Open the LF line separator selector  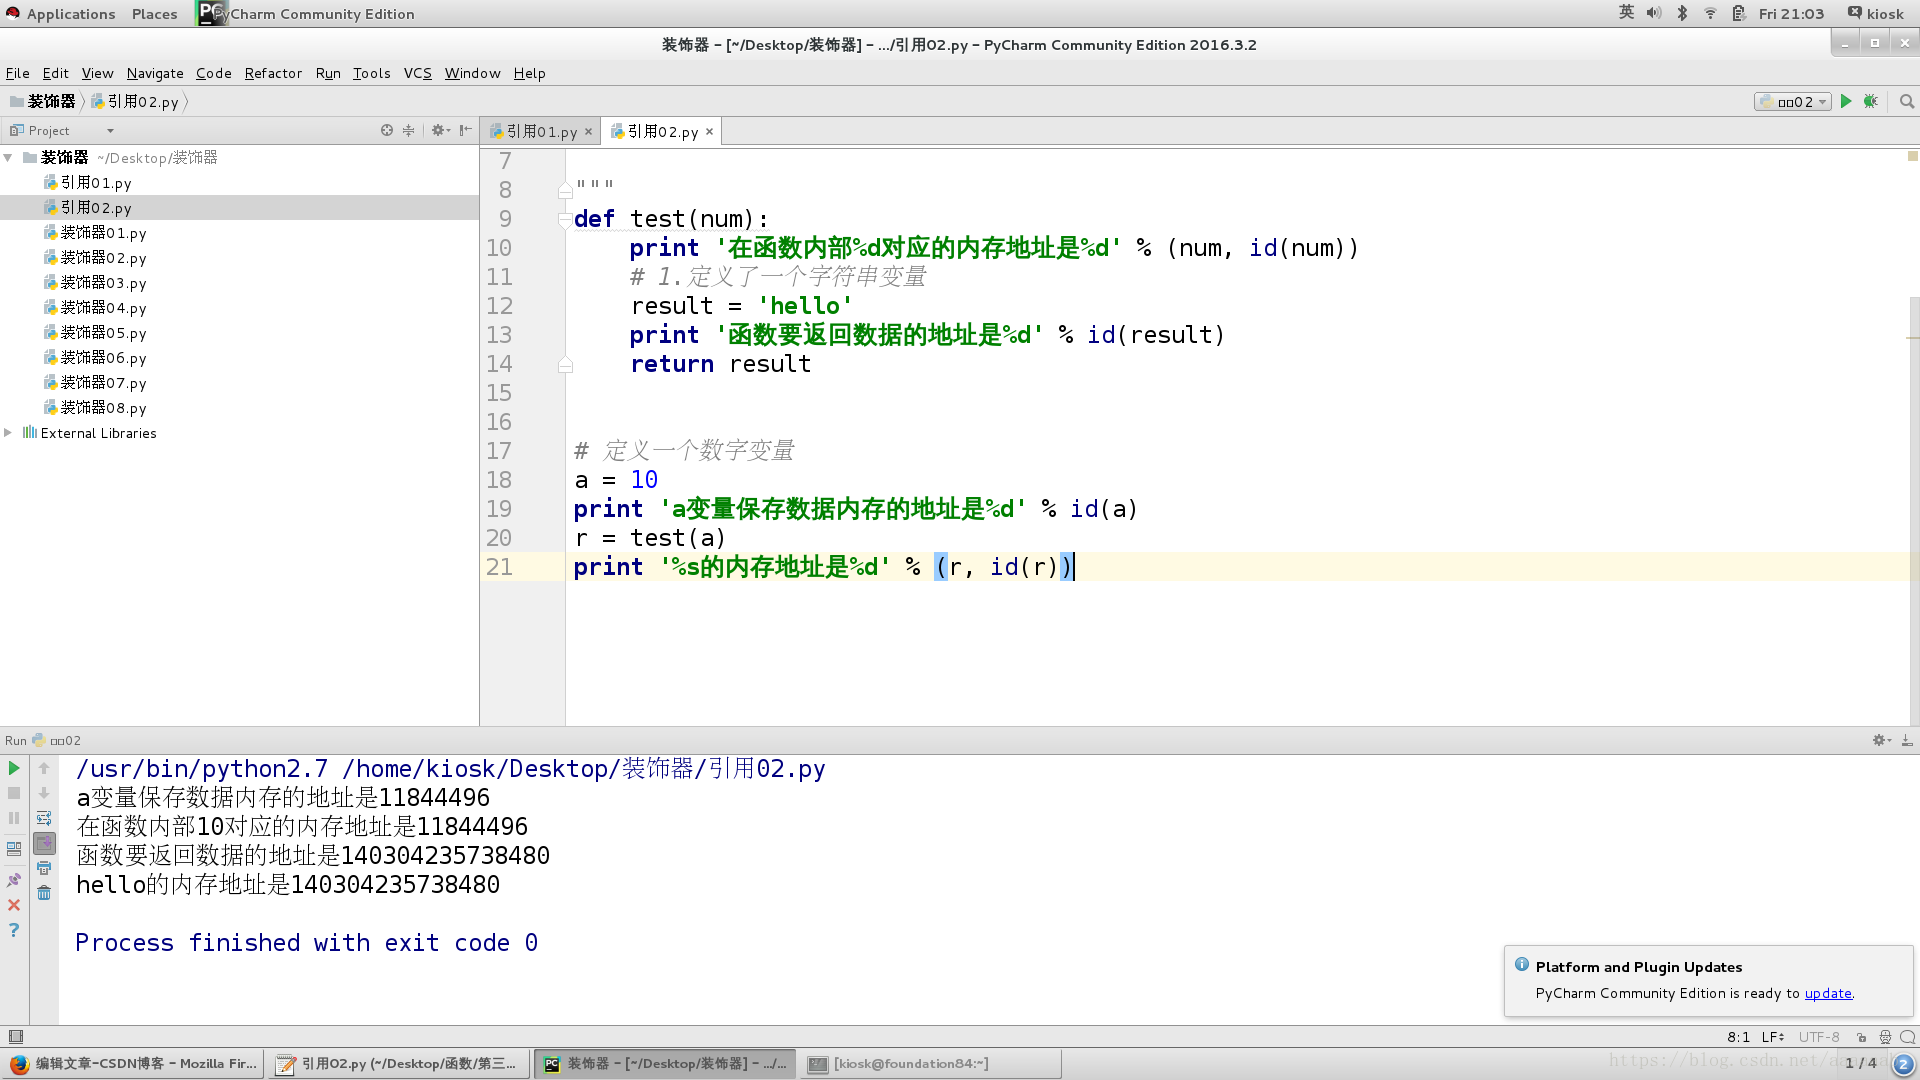coord(1773,1037)
